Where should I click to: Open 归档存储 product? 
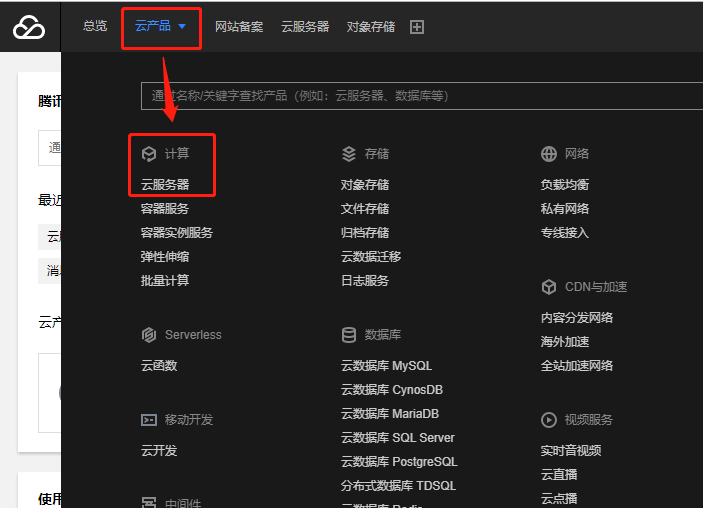365,233
